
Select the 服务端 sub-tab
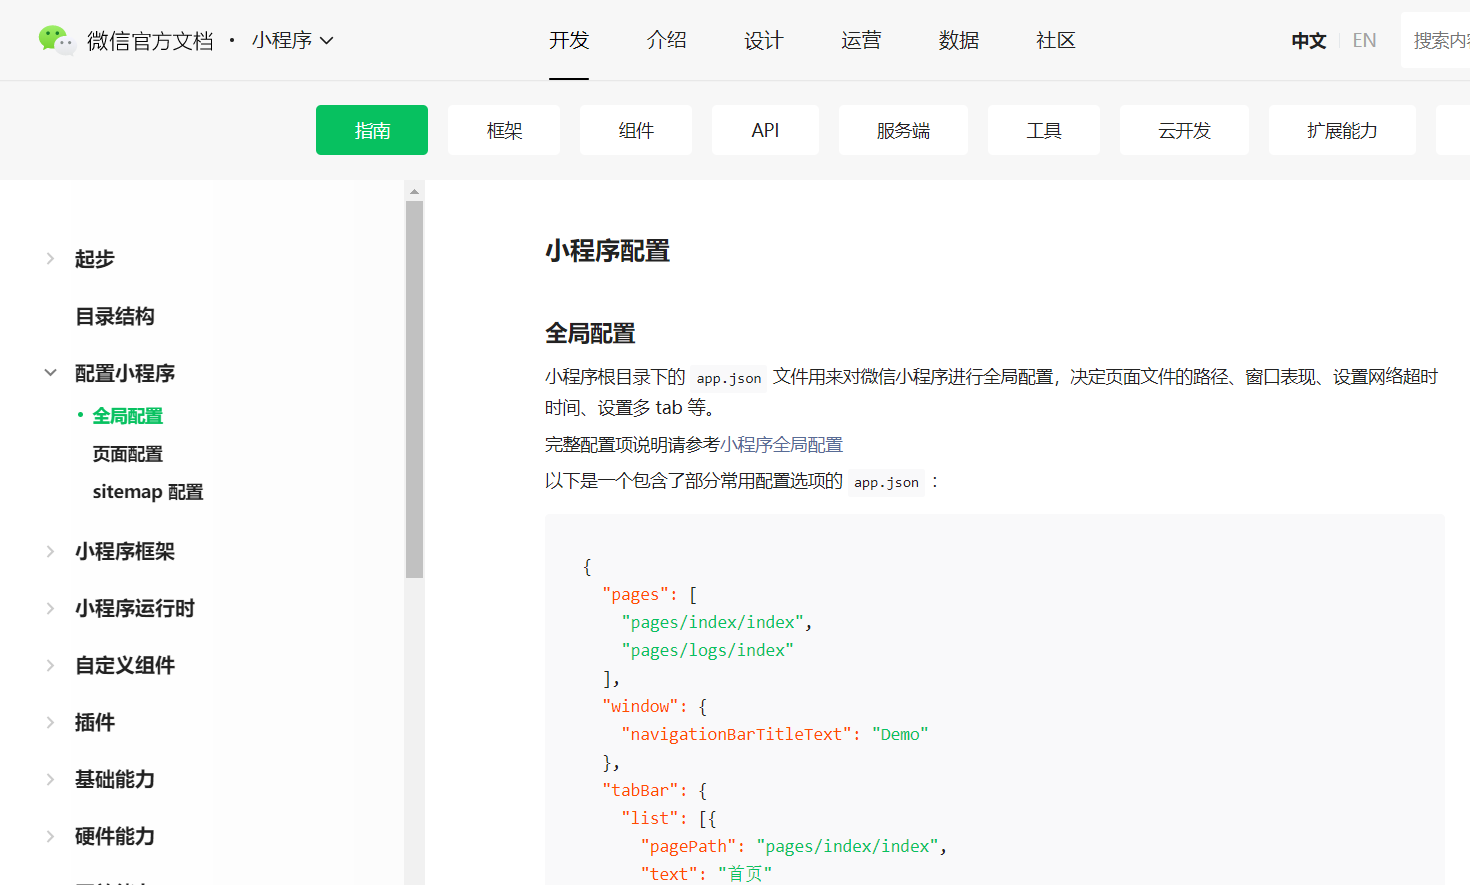[903, 130]
